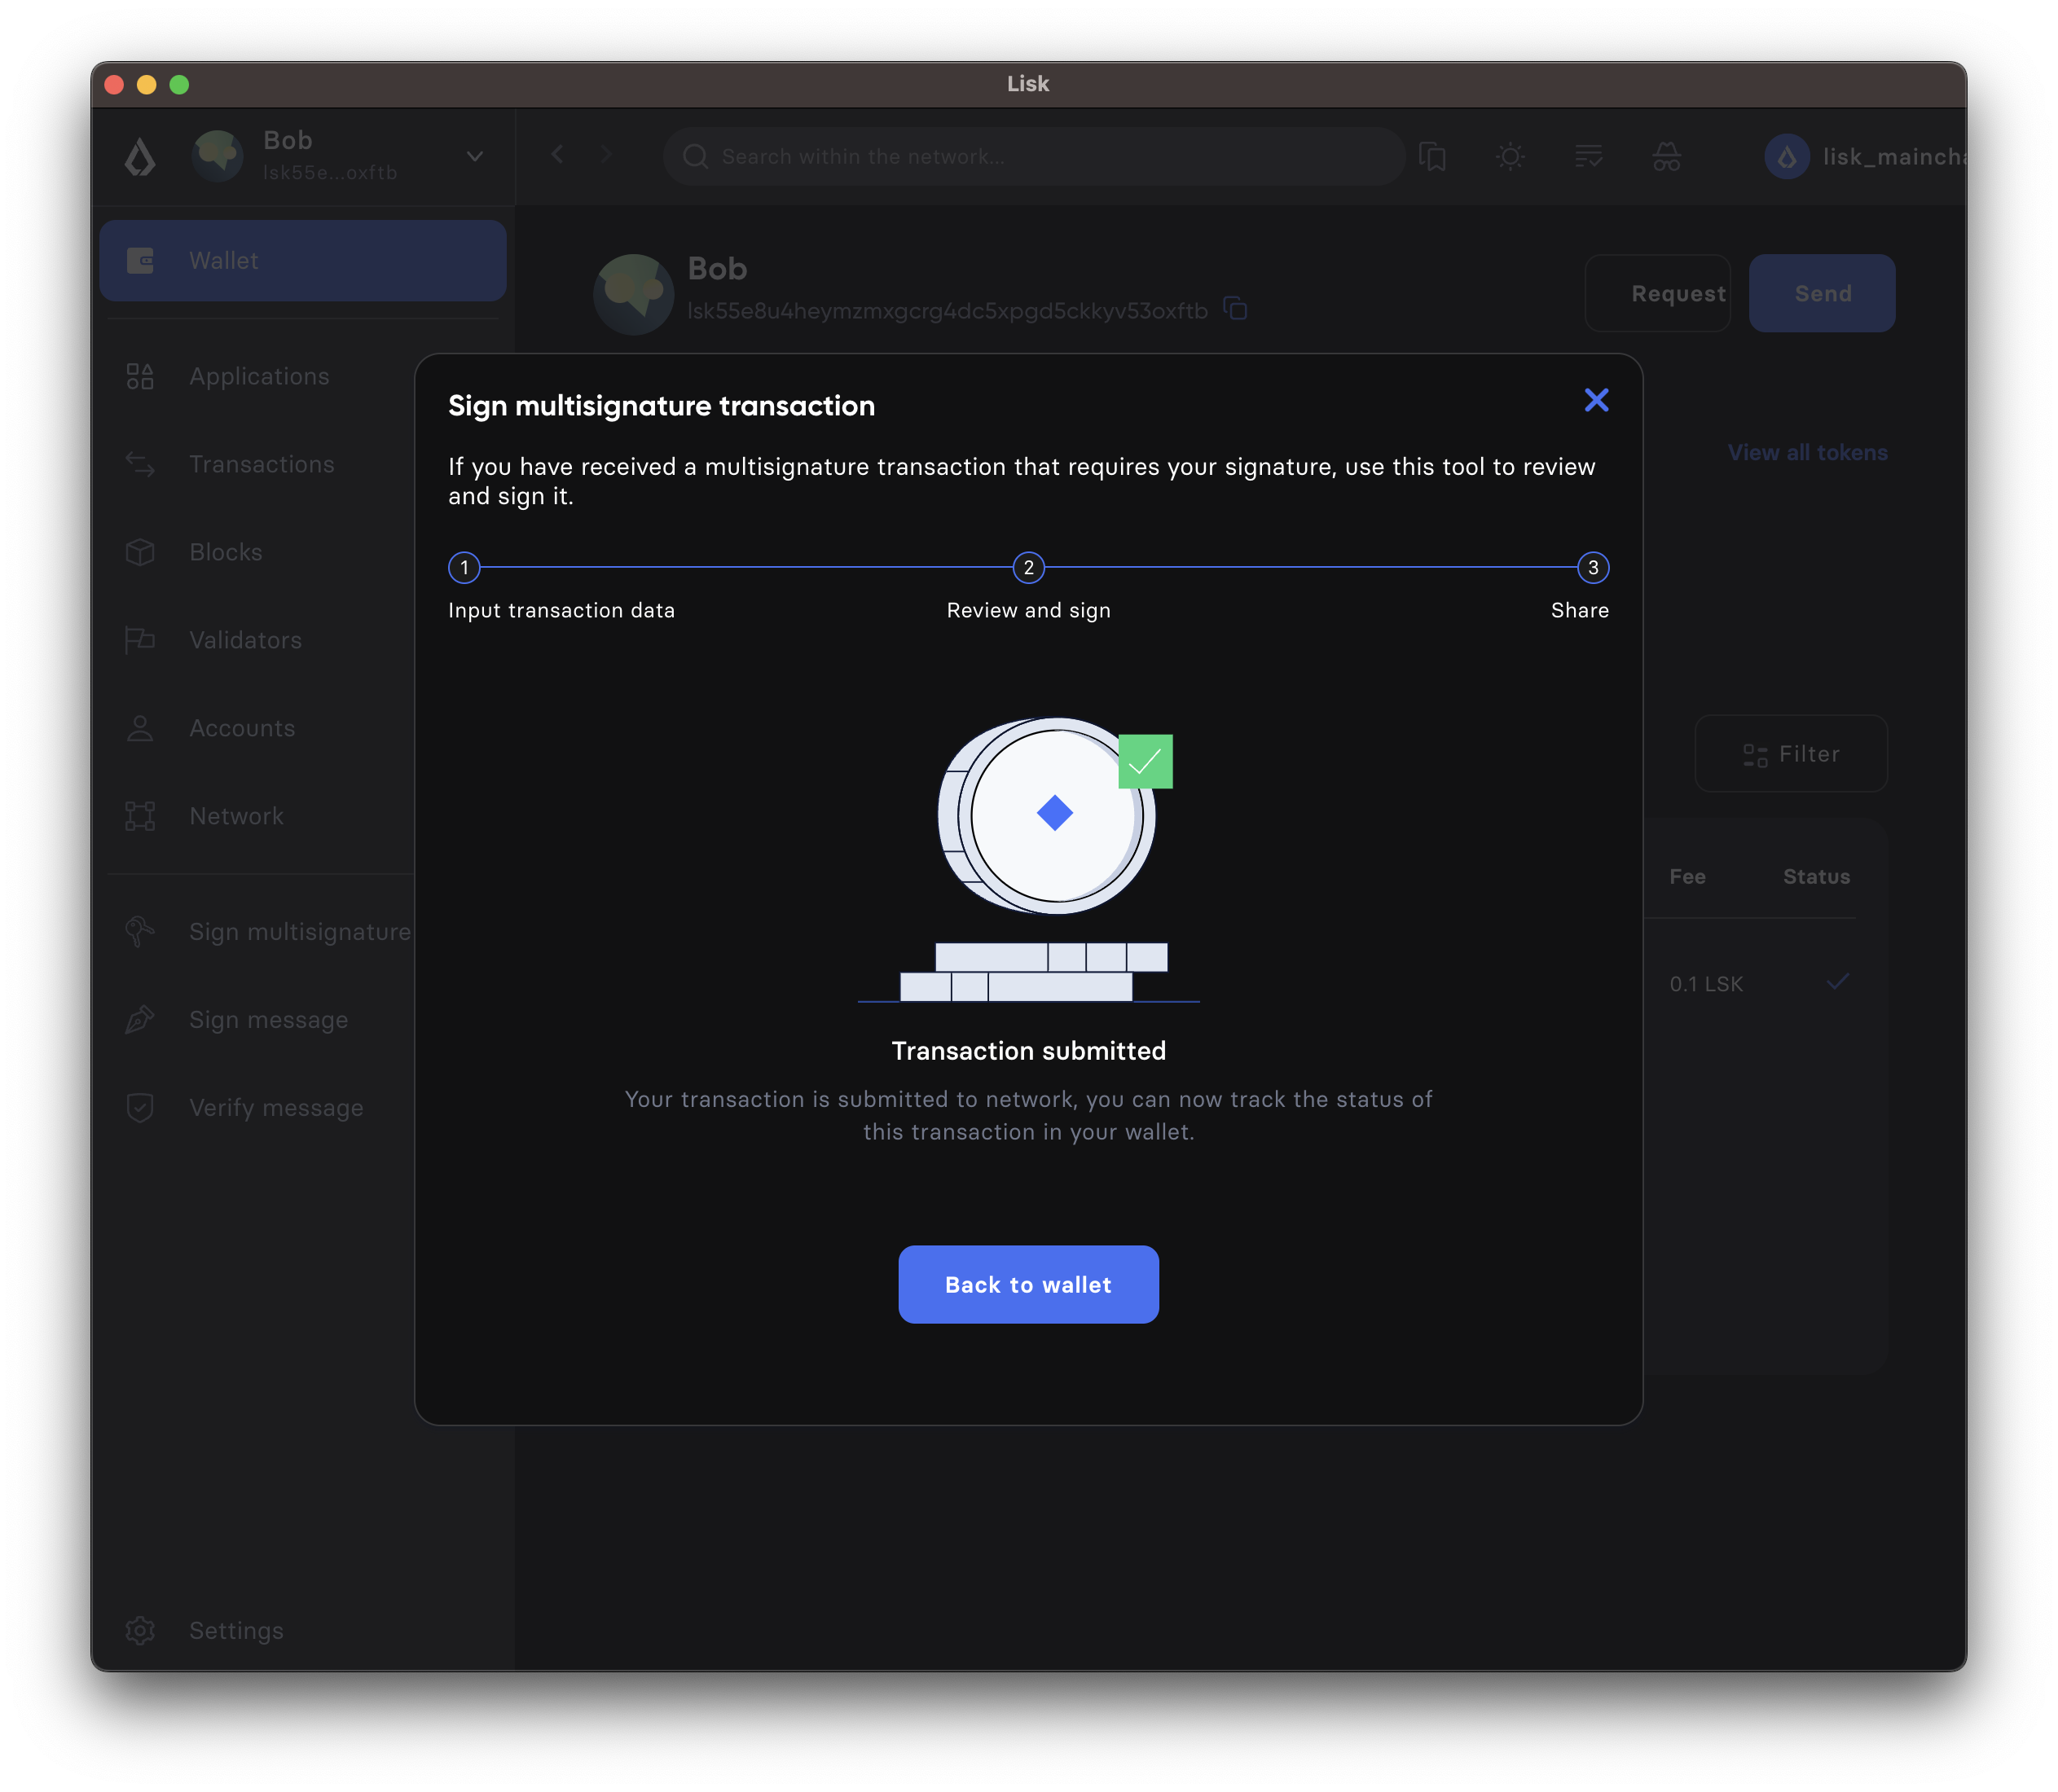Click the Verify message shield icon
This screenshot has height=1792, width=2058.
point(140,1107)
